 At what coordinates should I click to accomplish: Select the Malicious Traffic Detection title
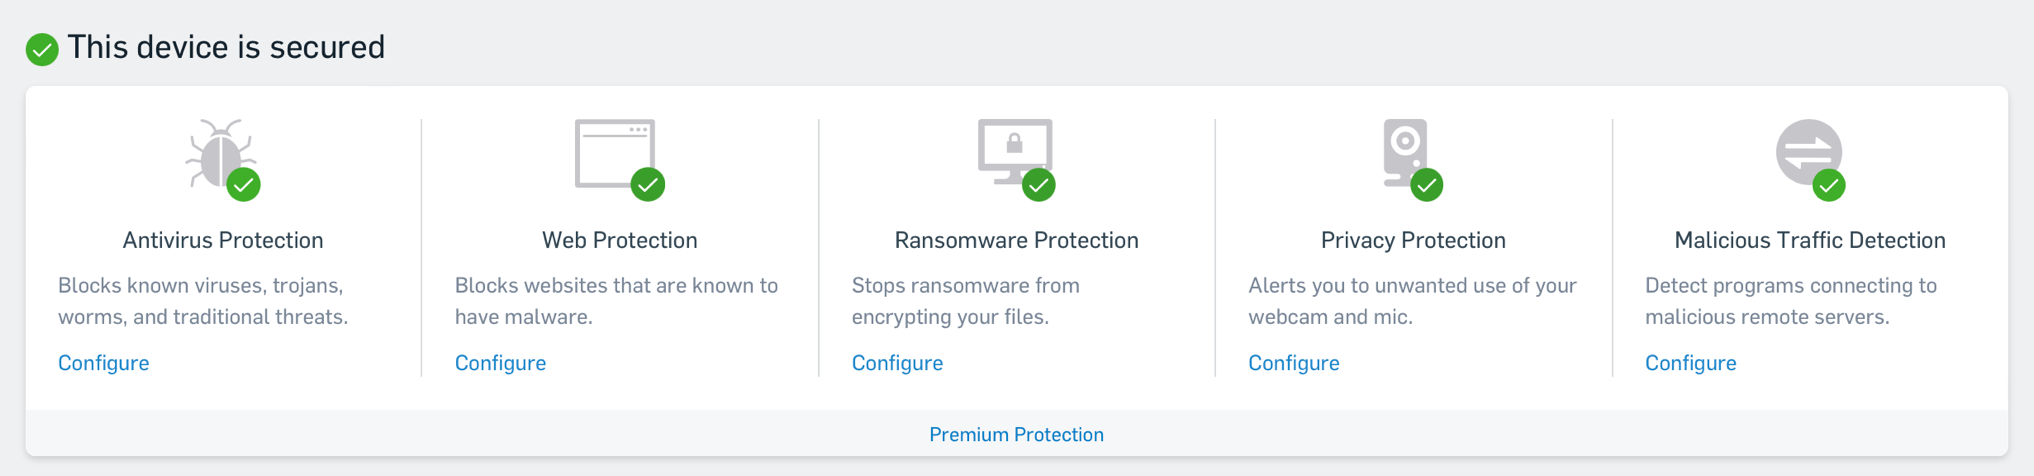pyautogui.click(x=1810, y=240)
